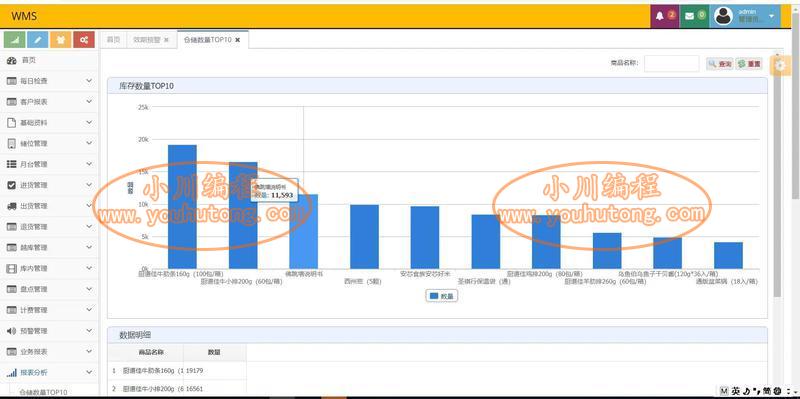
Task: Click the 业务报表 menu icon
Action: (12, 352)
